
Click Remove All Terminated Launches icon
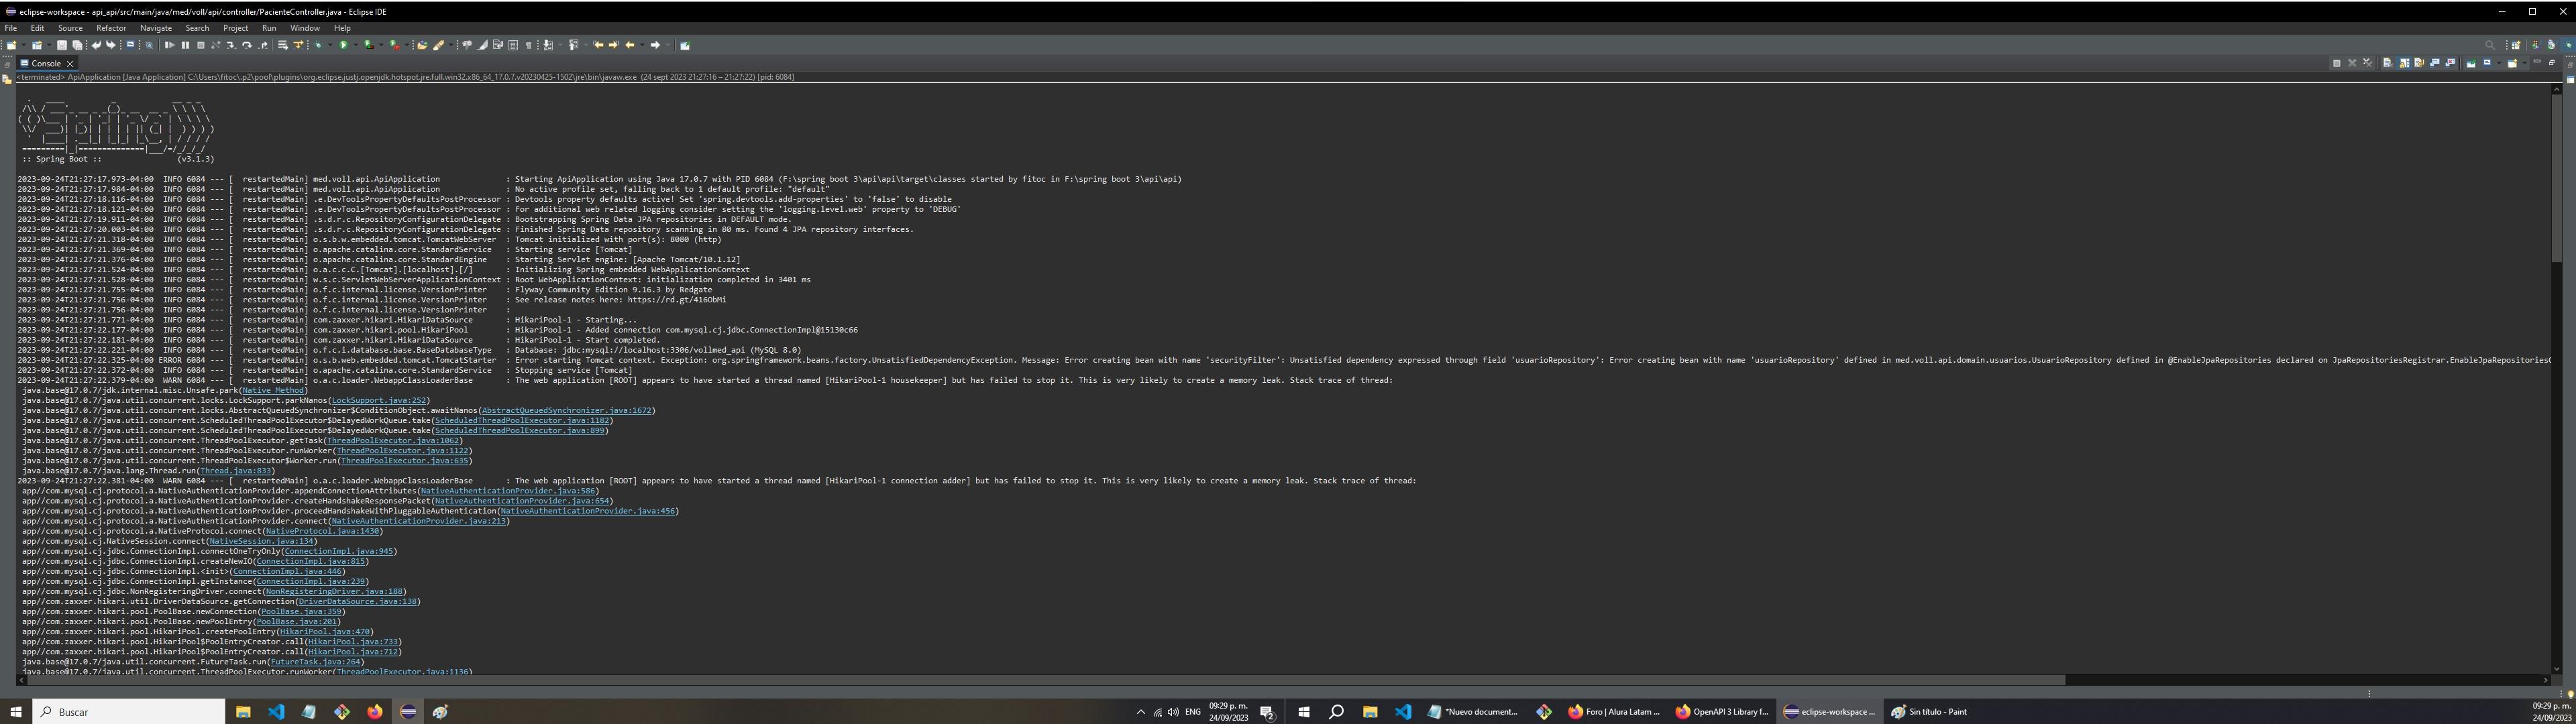[2368, 63]
